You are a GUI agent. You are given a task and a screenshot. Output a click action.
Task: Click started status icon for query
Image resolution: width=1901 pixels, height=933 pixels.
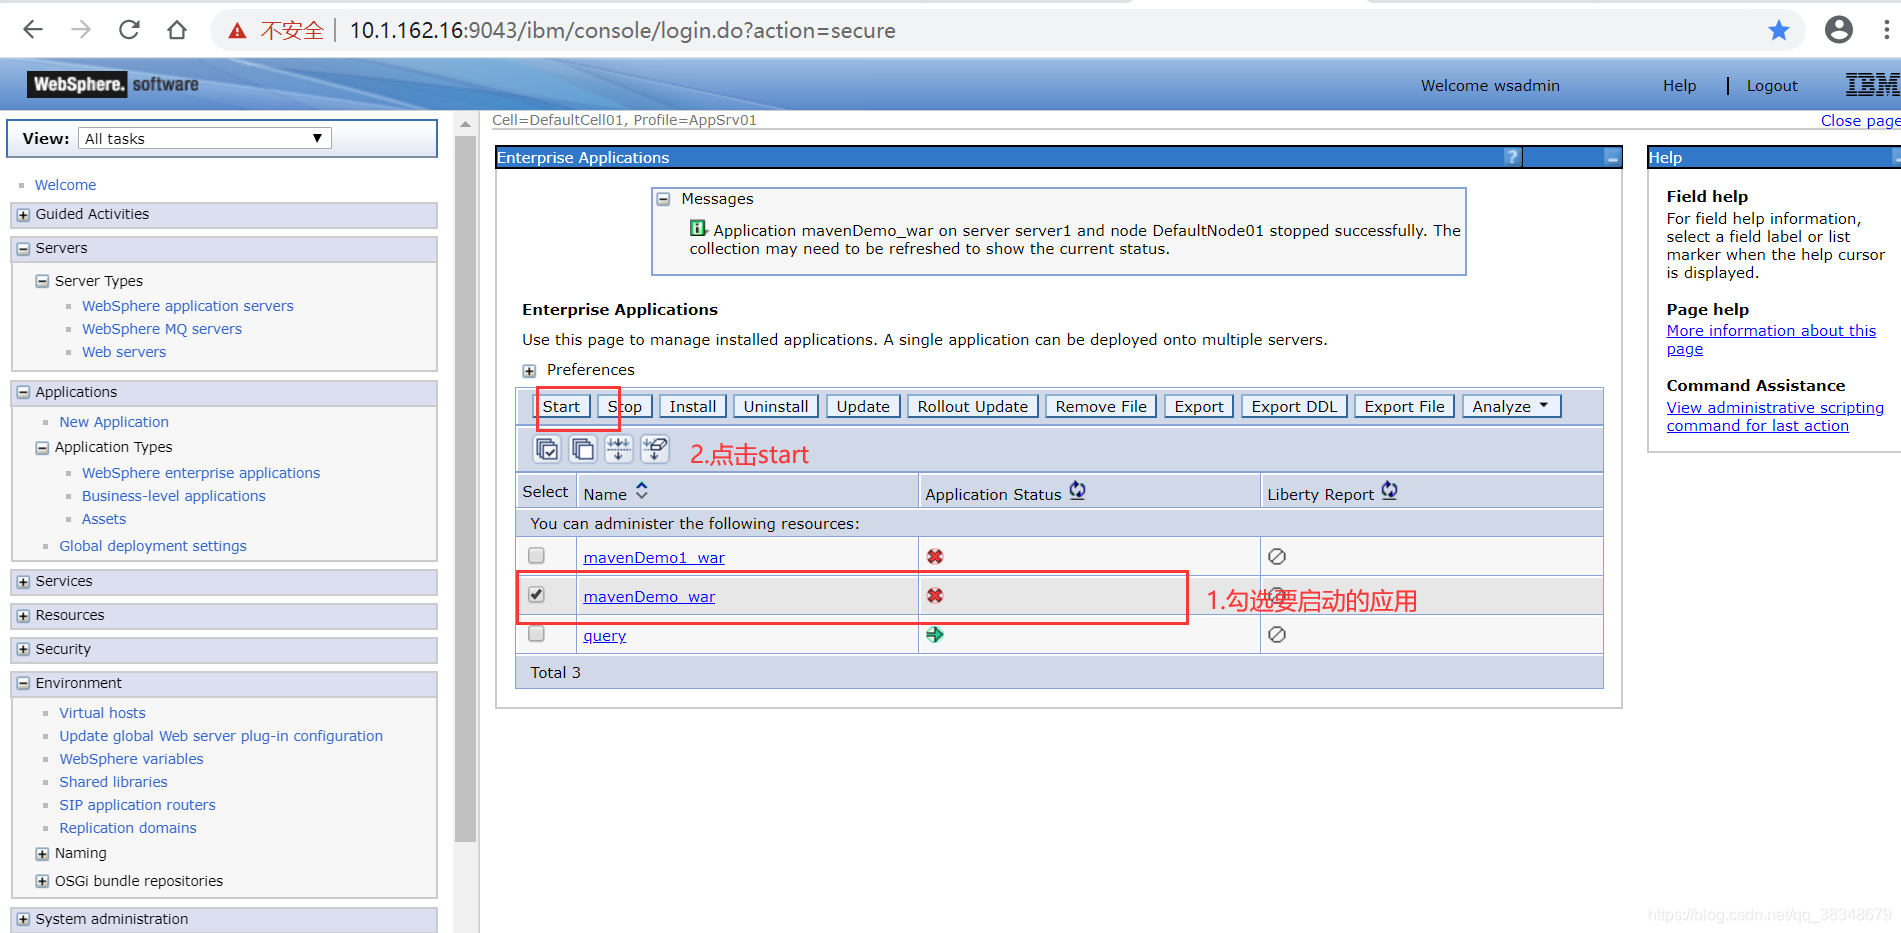935,634
